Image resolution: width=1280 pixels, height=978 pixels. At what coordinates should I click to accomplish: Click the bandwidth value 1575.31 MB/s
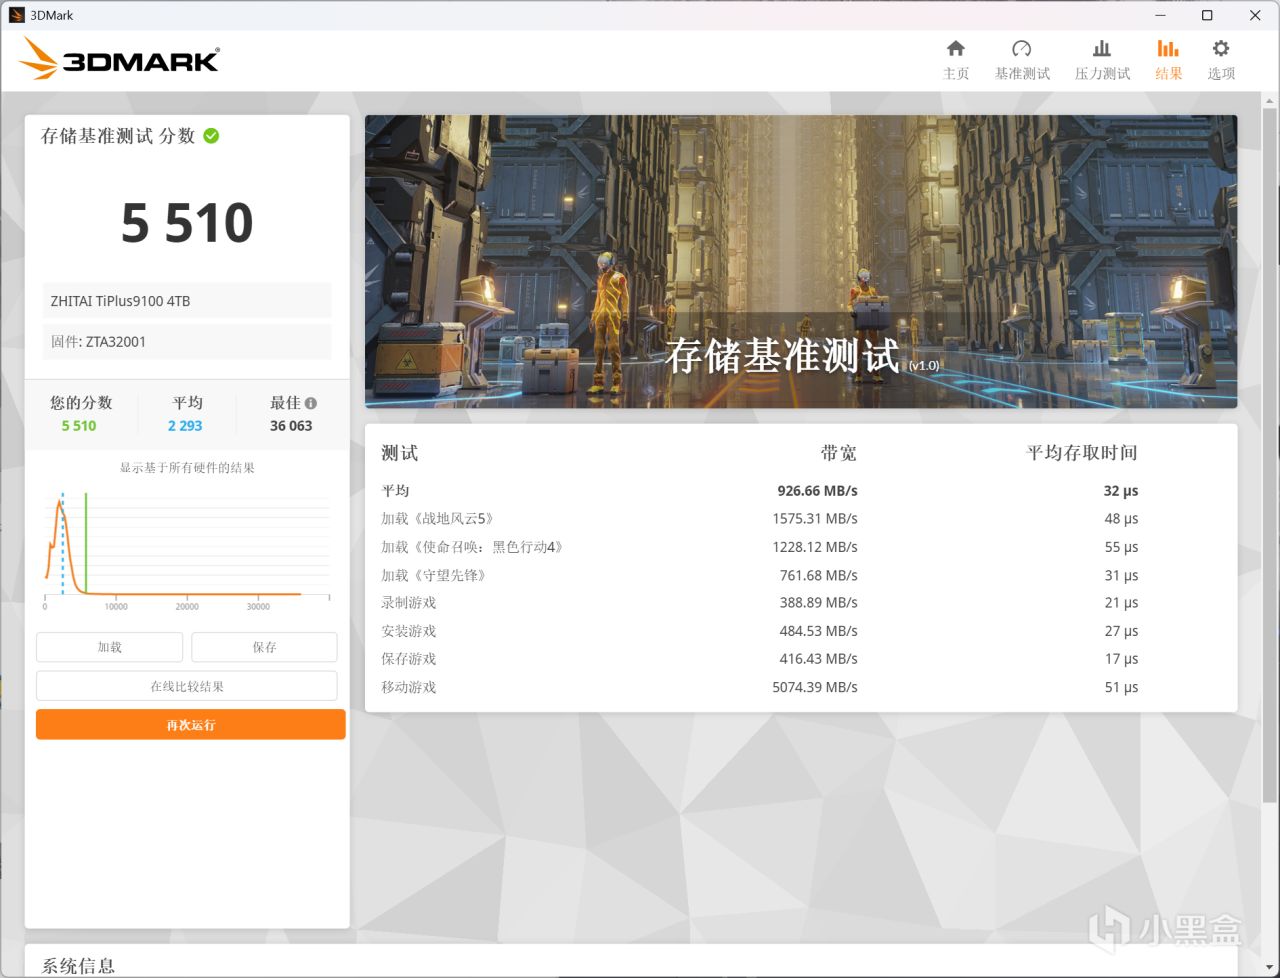pos(815,519)
